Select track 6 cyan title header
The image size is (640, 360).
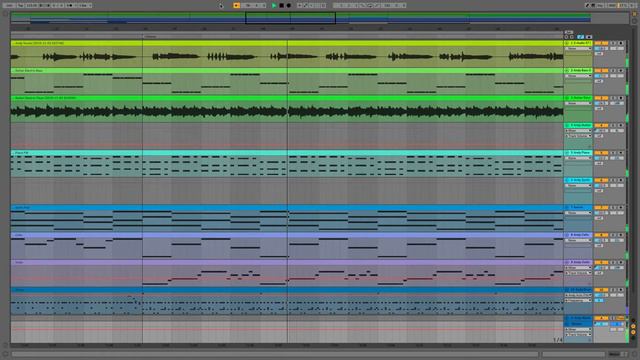coord(578,180)
